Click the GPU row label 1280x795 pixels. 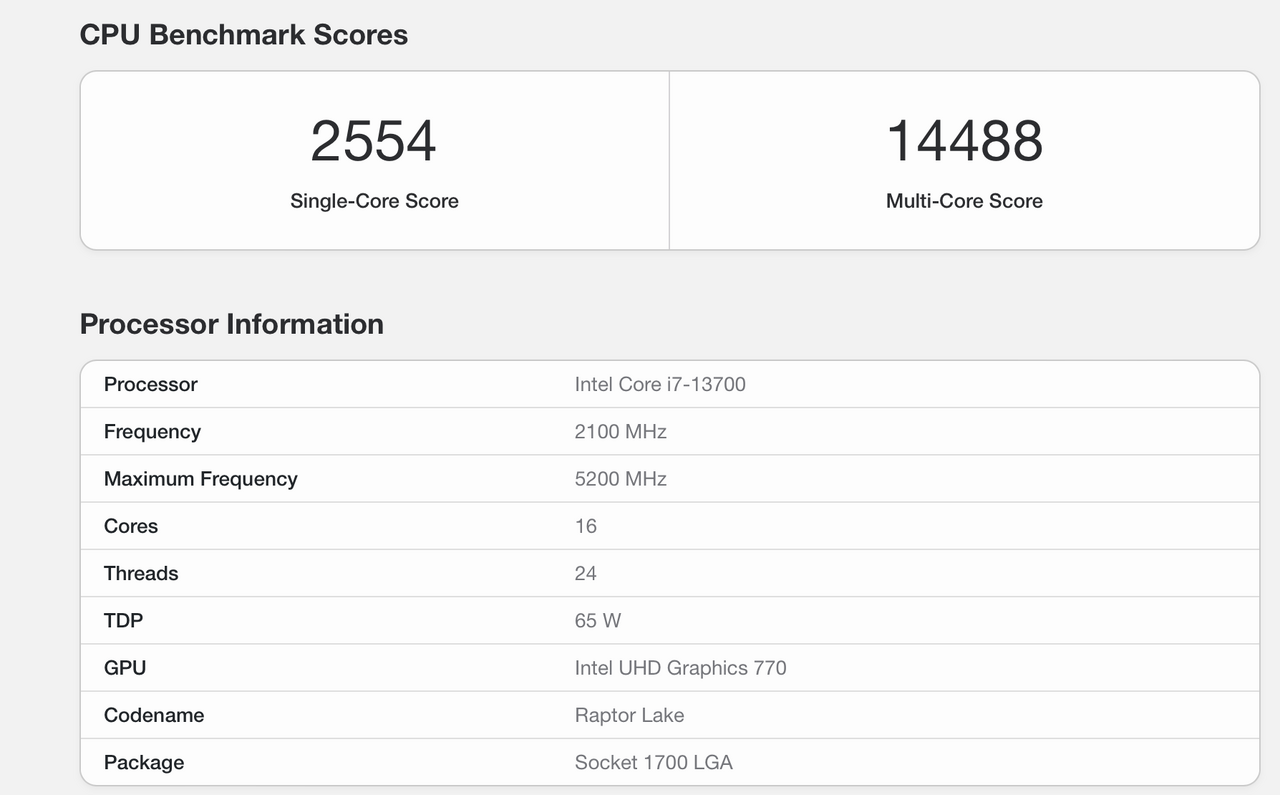[x=125, y=668]
